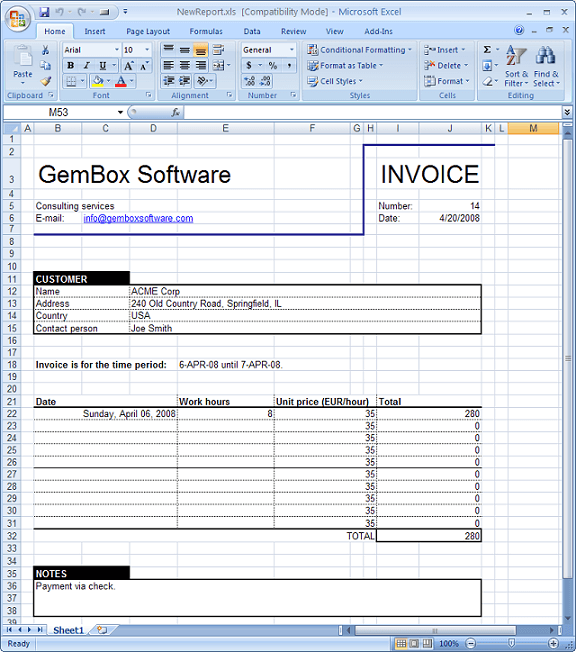
Task: Click the Fill down-arrow icon in Editing
Action: 487,65
